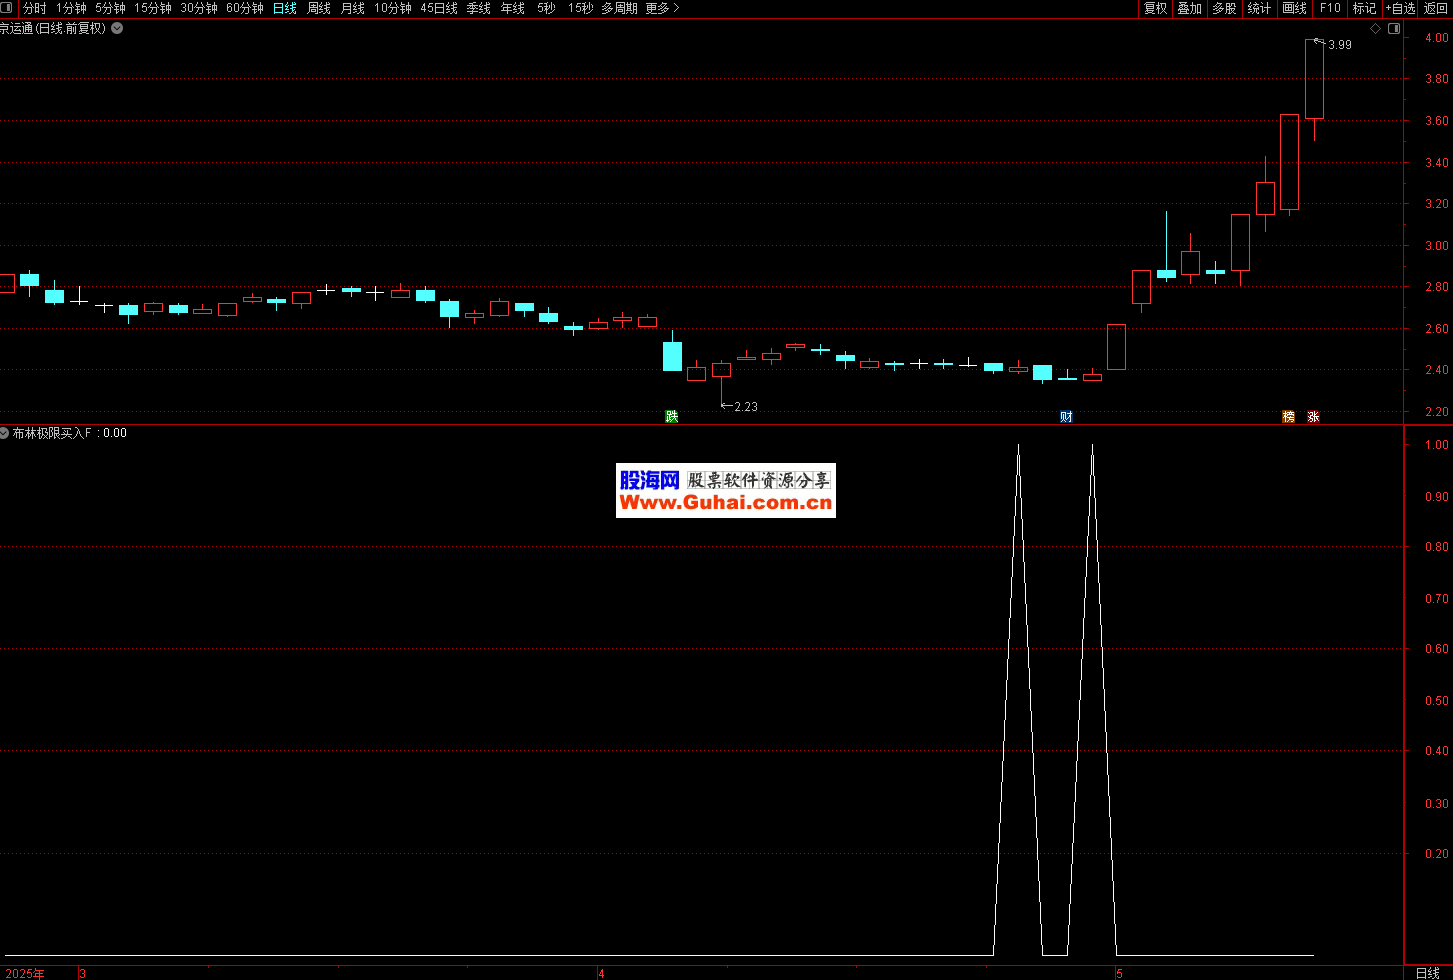Click the 0.50 indicator axis label
1453x980 pixels.
1437,701
